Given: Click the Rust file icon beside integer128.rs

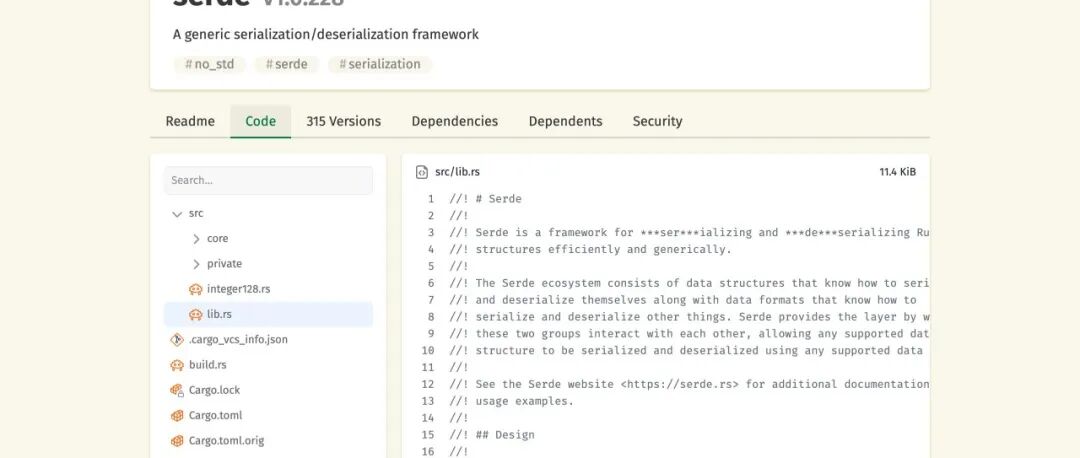Looking at the screenshot, I should click(x=196, y=289).
